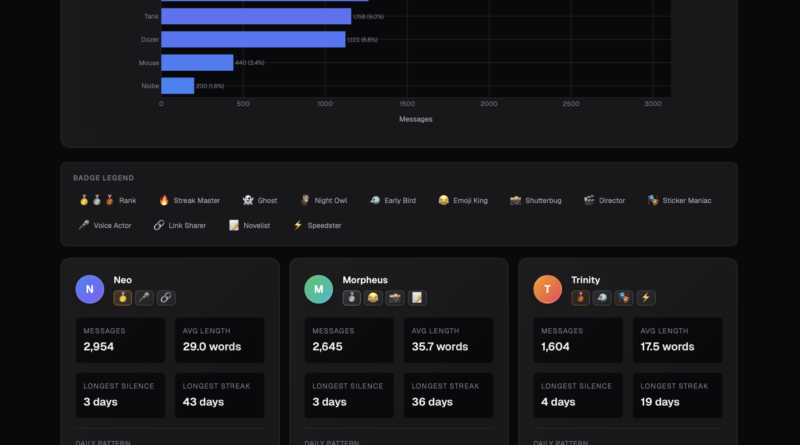Click the Streak Master fire legend icon
Viewport: 800px width, 445px height.
click(164, 200)
